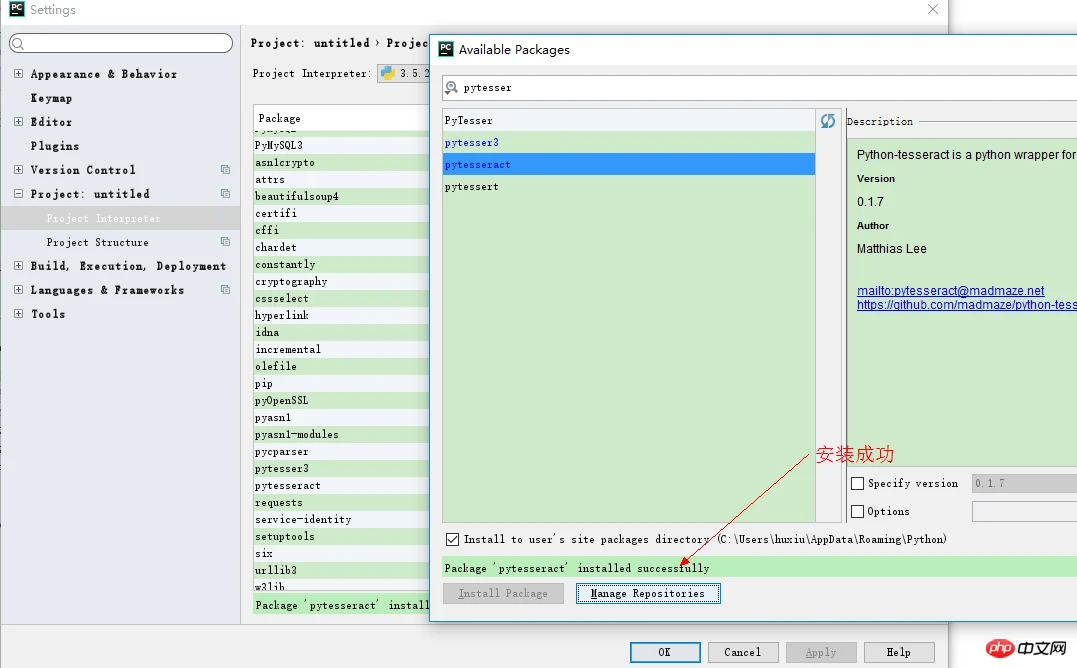Screen dimensions: 1077x668
Task: Click the Help button in Settings
Action: click(898, 652)
